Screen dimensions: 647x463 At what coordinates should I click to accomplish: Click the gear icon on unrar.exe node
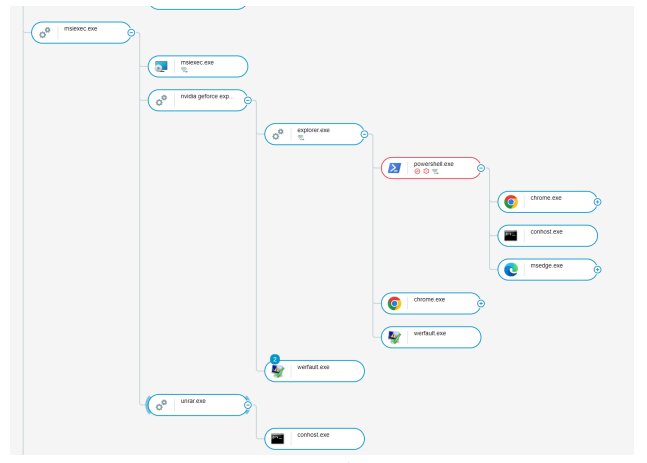(x=161, y=405)
